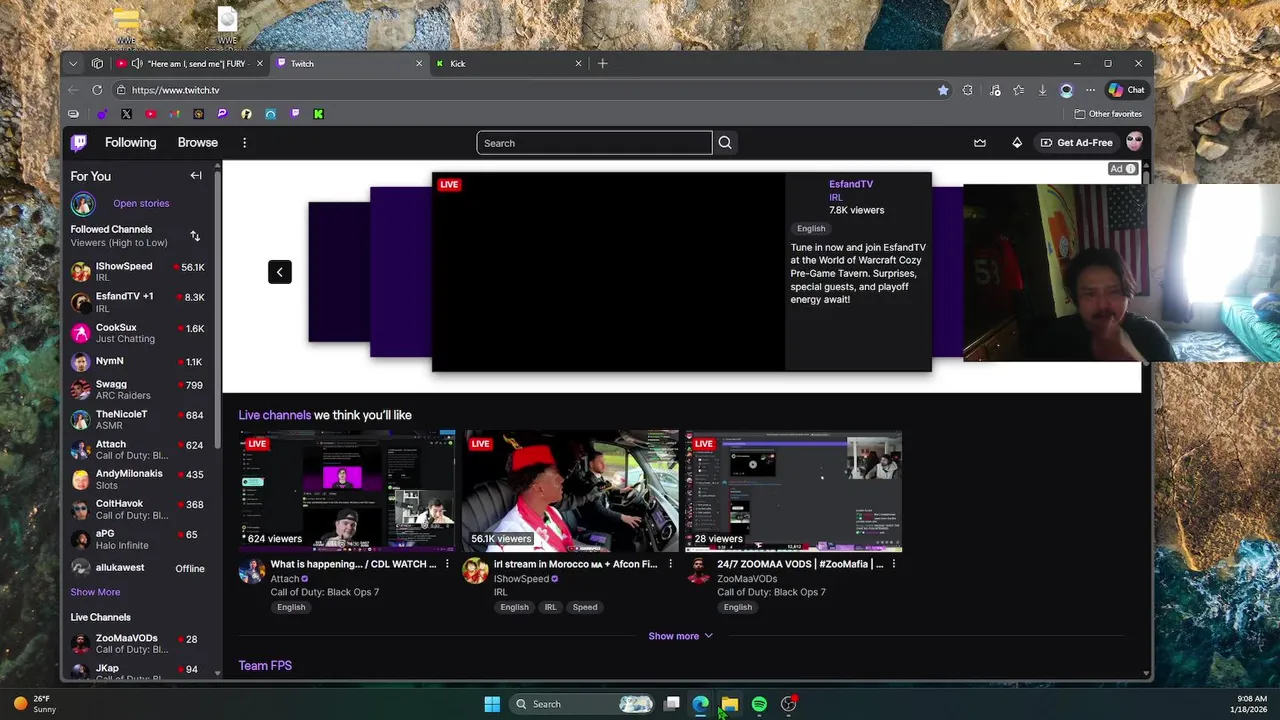
Task: Open stories link in sidebar
Action: (x=141, y=204)
